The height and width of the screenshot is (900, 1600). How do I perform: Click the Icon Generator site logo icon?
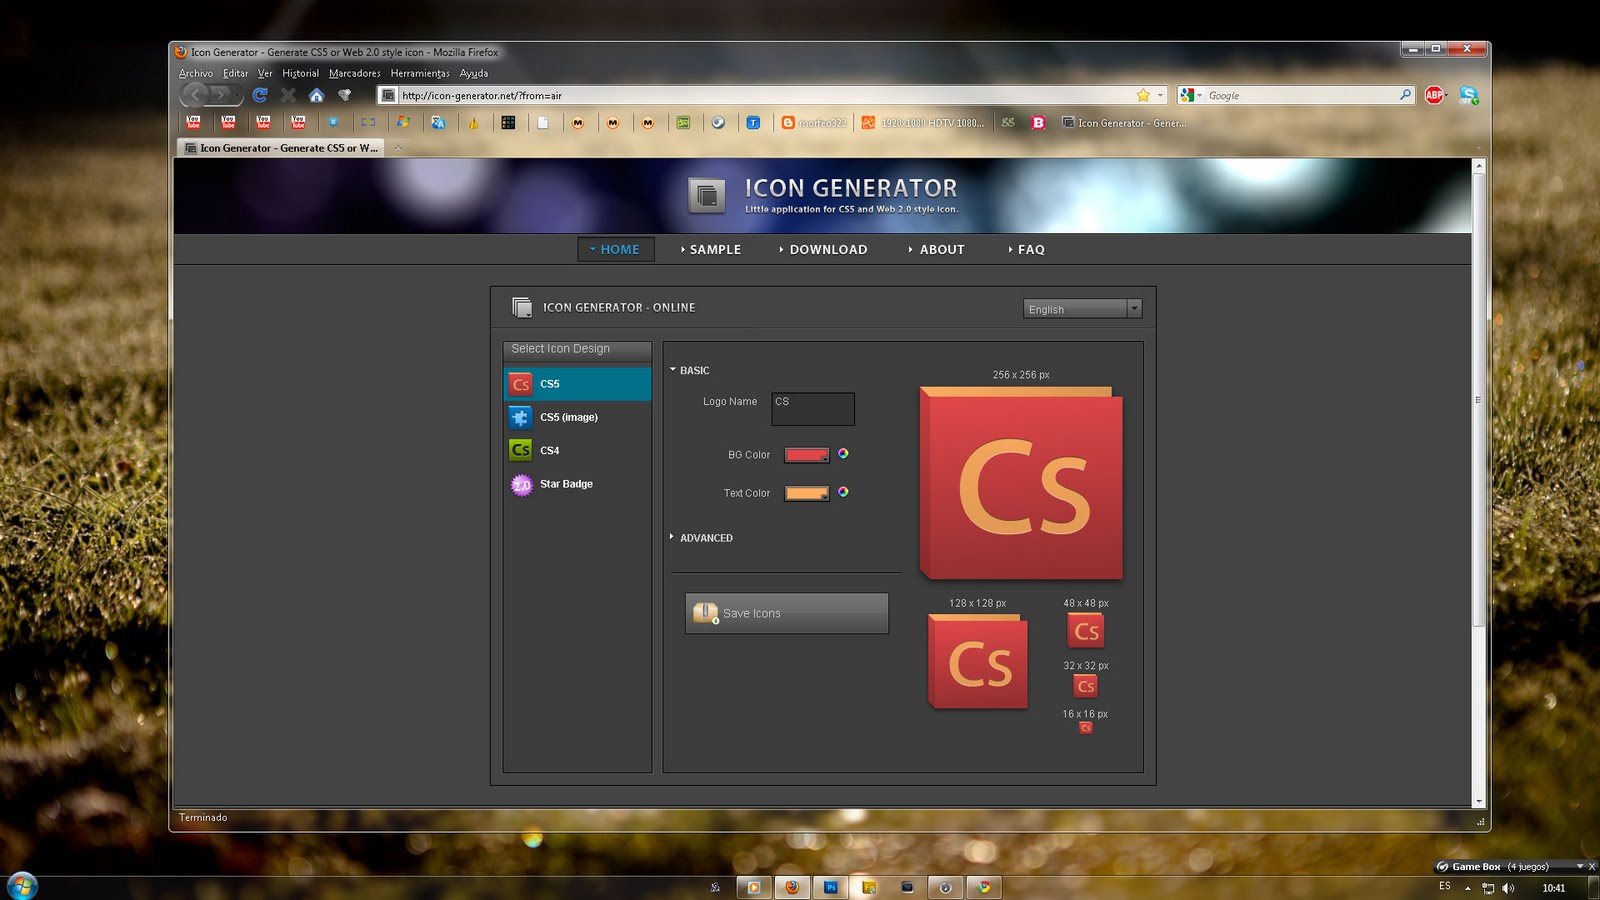coord(707,195)
